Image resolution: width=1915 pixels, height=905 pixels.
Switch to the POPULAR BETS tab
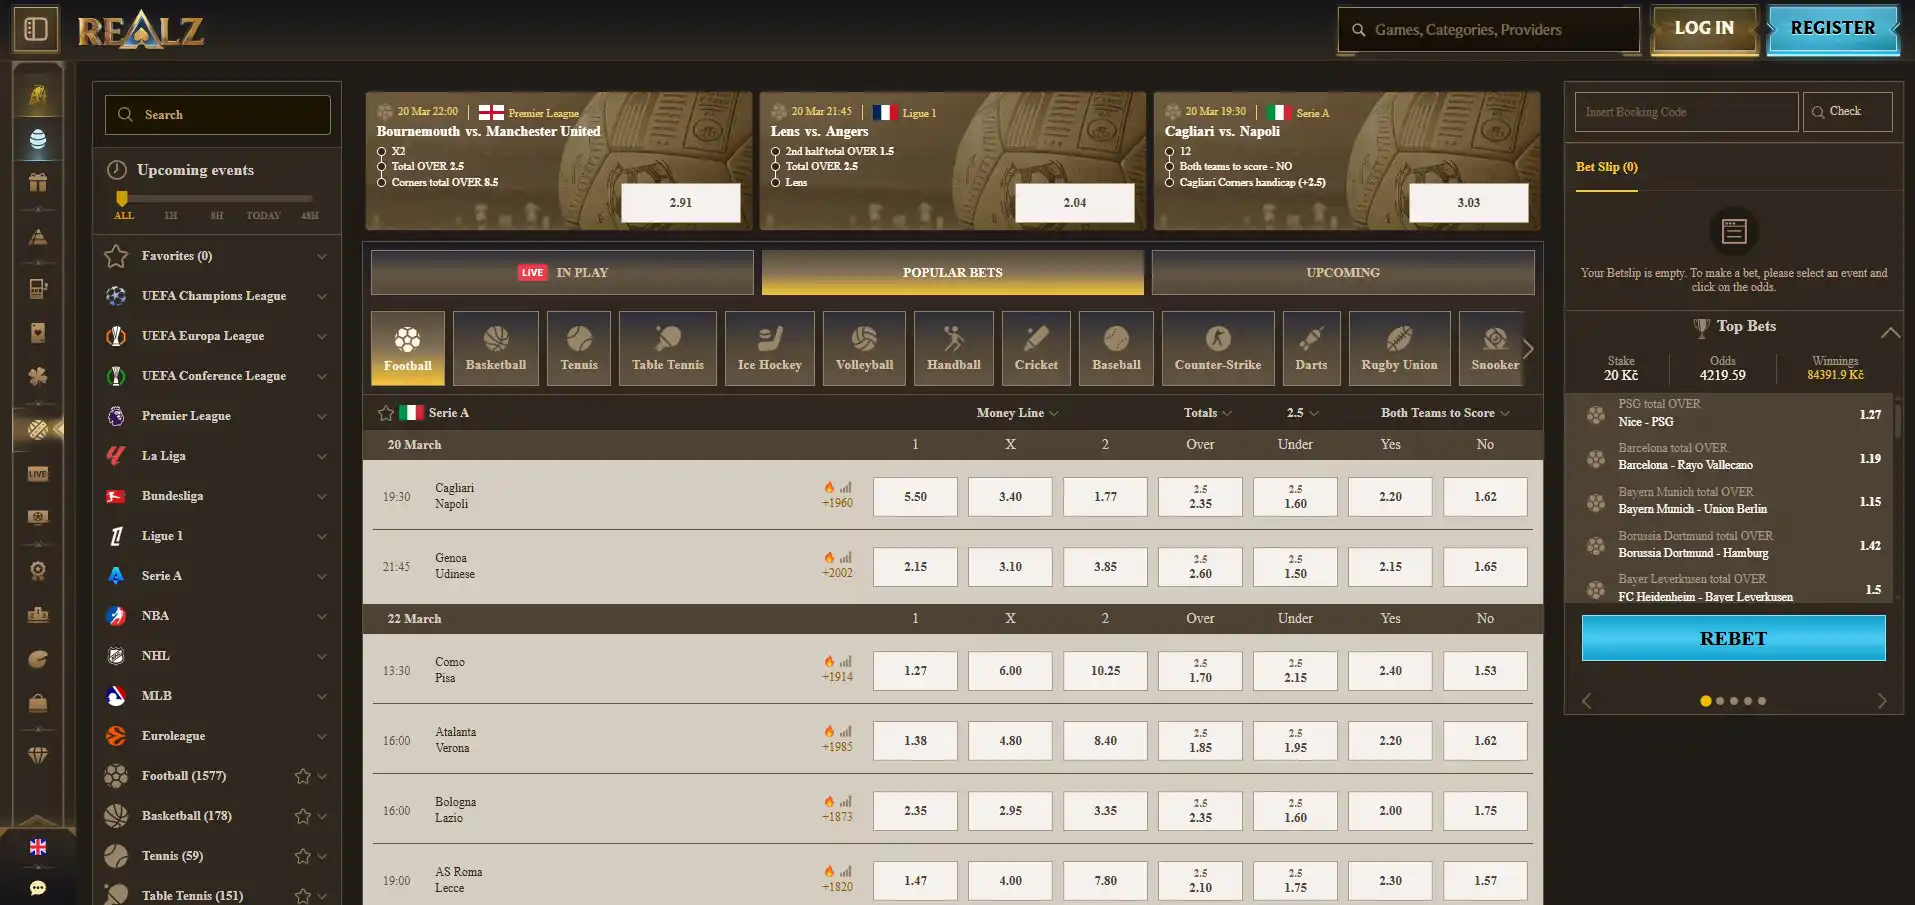click(952, 272)
